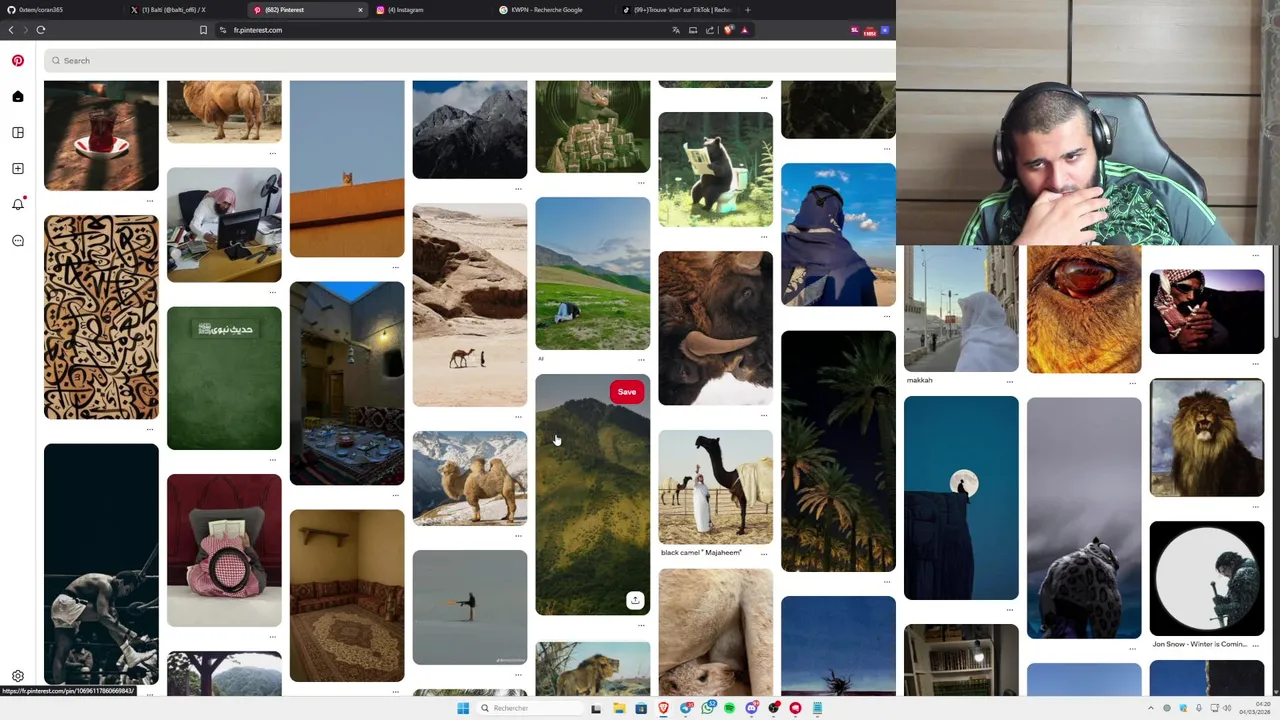Image resolution: width=1280 pixels, height=720 pixels.
Task: Open moon silhouette on cliff pin
Action: point(961,498)
